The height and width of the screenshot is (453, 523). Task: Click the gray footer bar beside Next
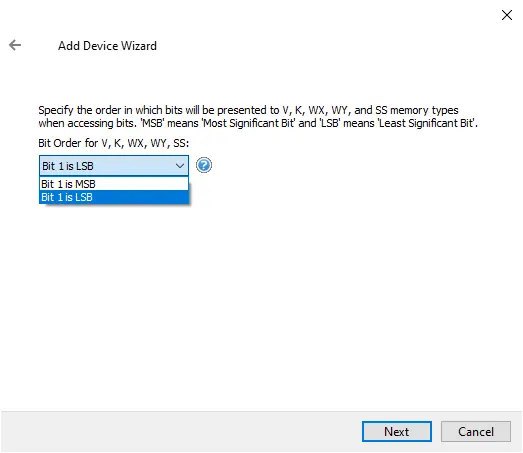[x=180, y=431]
